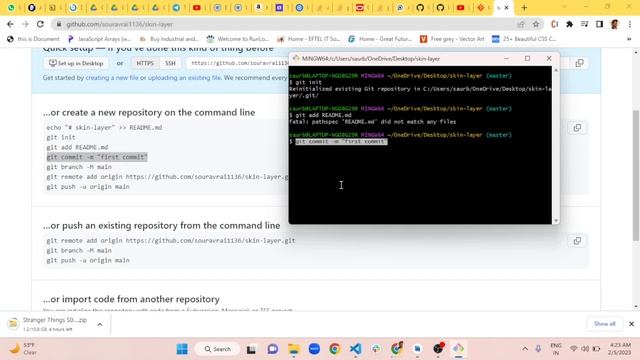The width and height of the screenshot is (640, 360).
Task: Open Git Bash taskbar icon
Action: click(458, 349)
